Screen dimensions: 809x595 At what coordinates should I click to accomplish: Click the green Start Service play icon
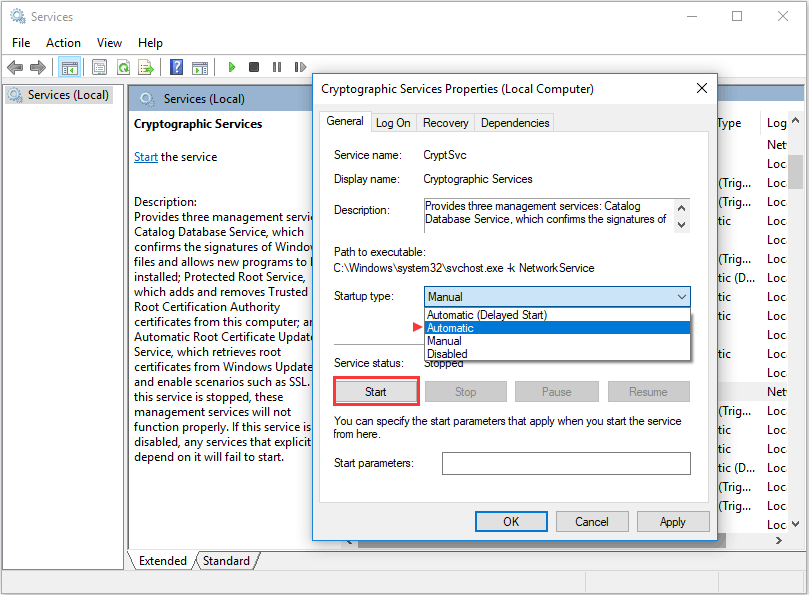point(232,67)
